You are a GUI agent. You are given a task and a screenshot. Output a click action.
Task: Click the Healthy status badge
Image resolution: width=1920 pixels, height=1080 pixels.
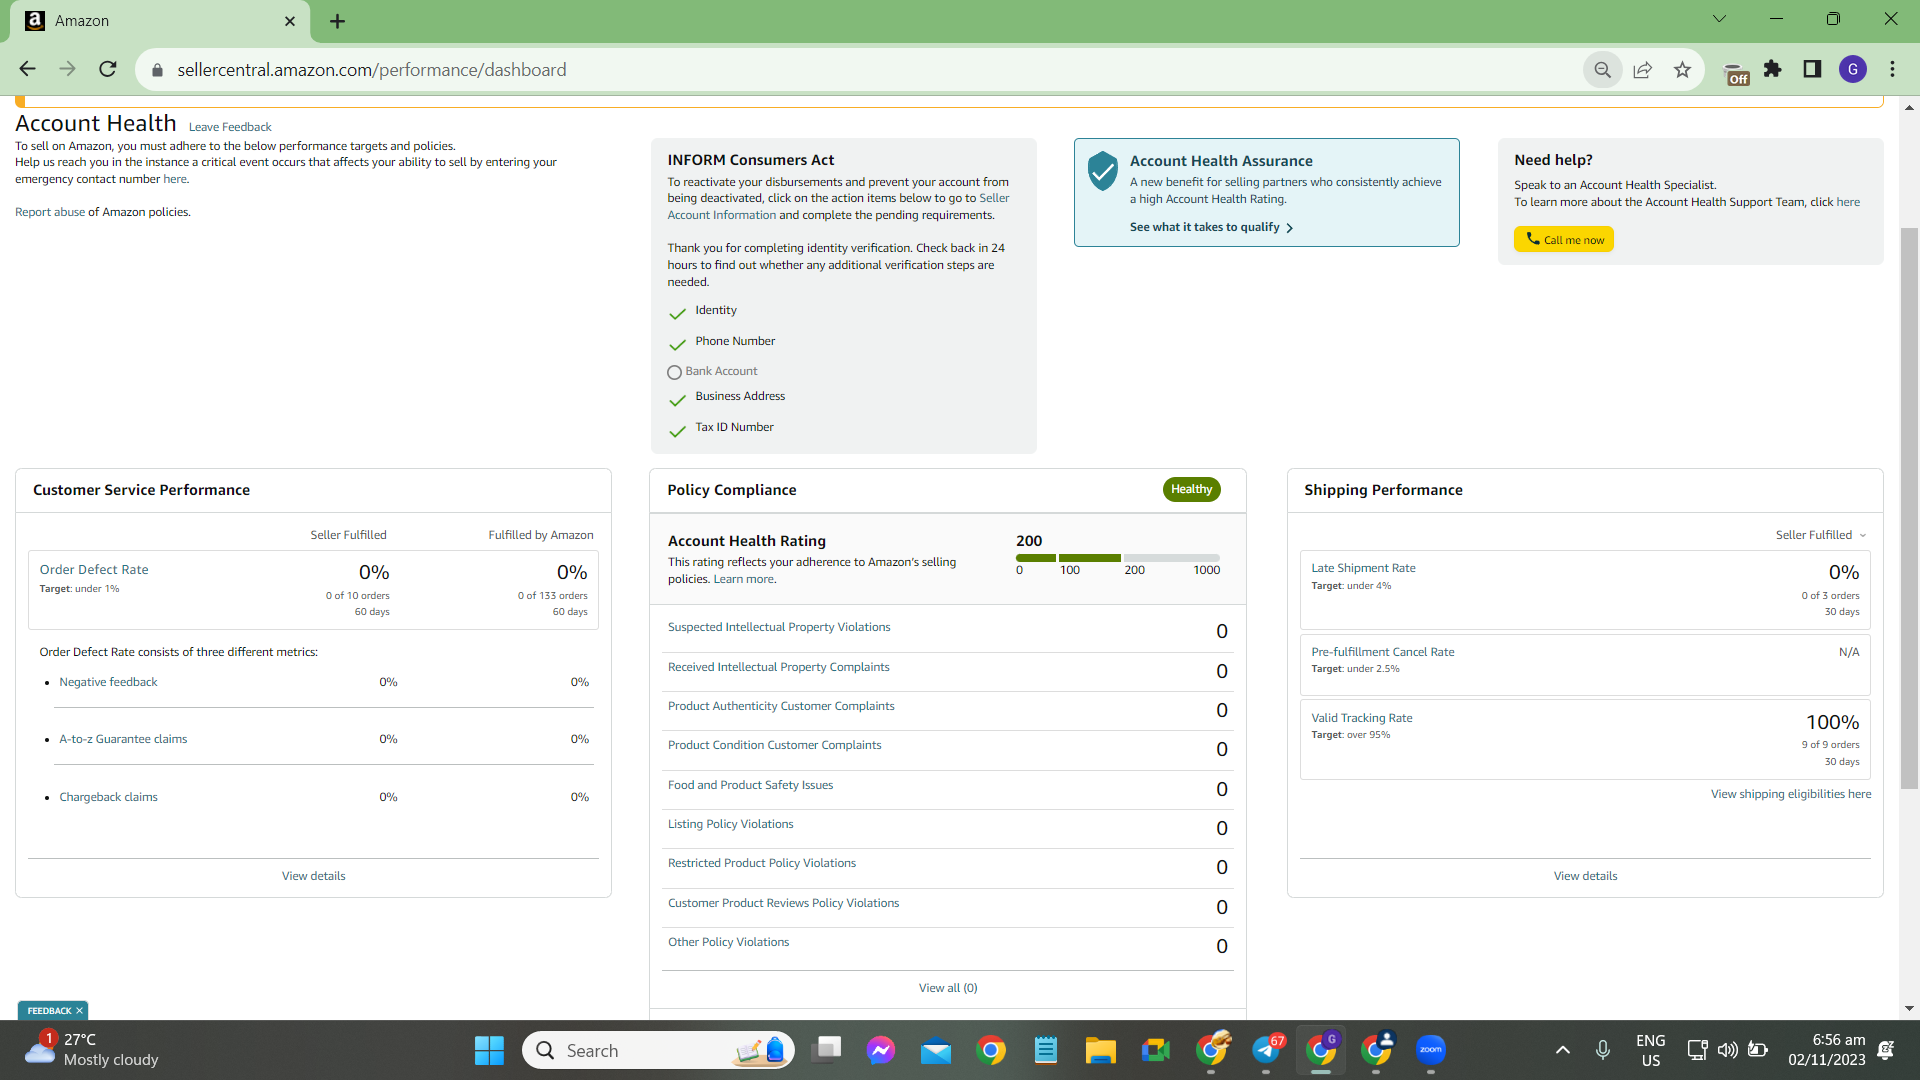click(x=1191, y=489)
